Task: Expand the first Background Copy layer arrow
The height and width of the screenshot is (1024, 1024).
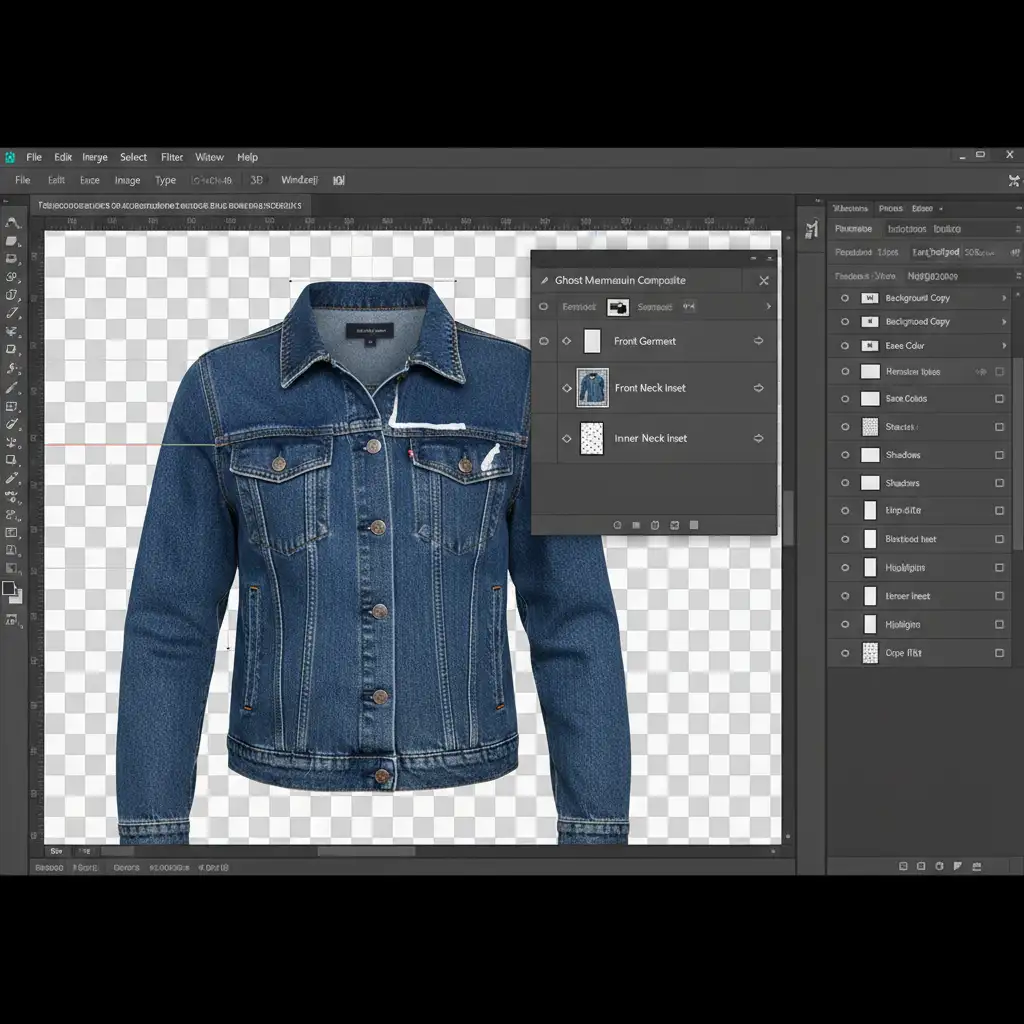Action: tap(1003, 298)
